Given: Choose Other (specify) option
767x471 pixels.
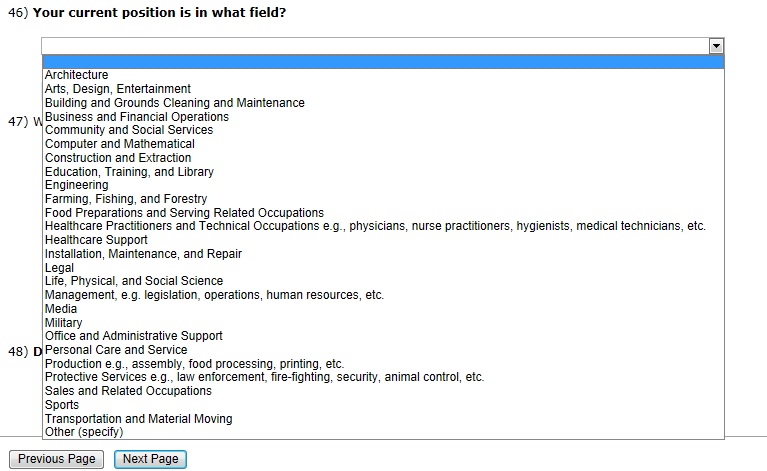Looking at the screenshot, I should point(84,432).
